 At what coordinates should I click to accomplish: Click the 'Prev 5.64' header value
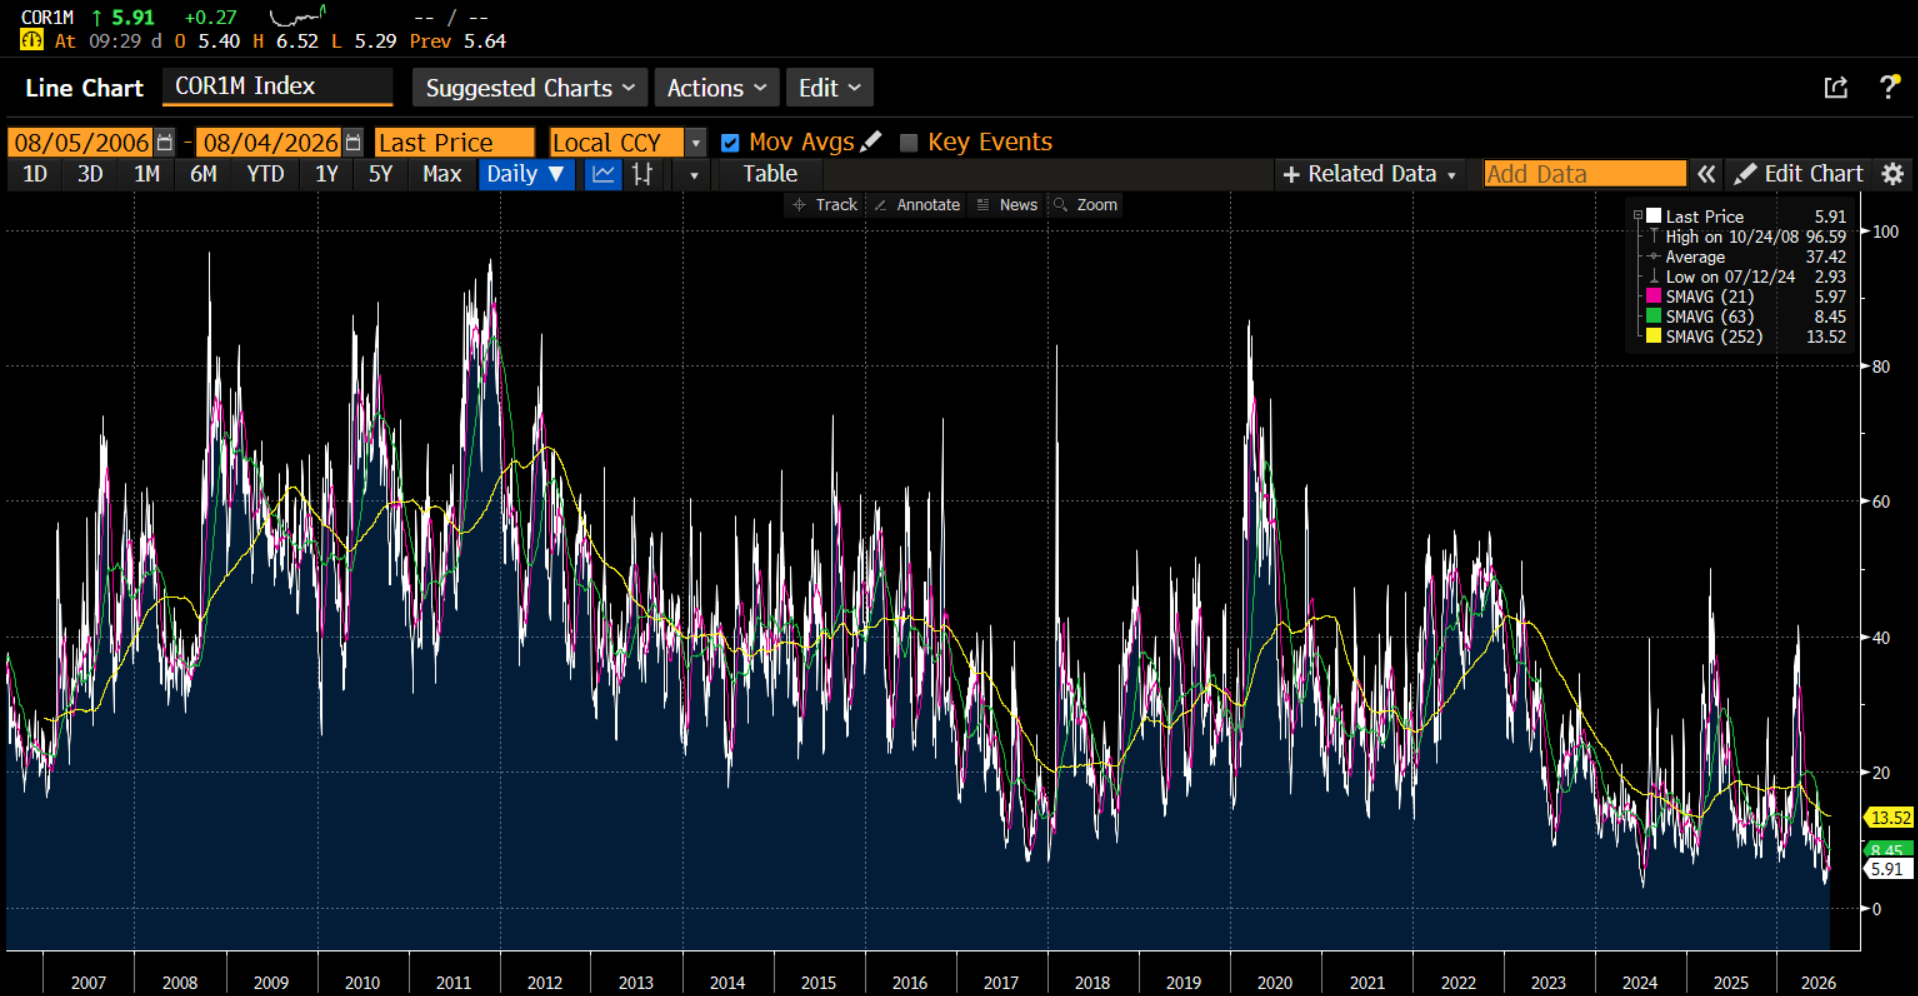(458, 41)
